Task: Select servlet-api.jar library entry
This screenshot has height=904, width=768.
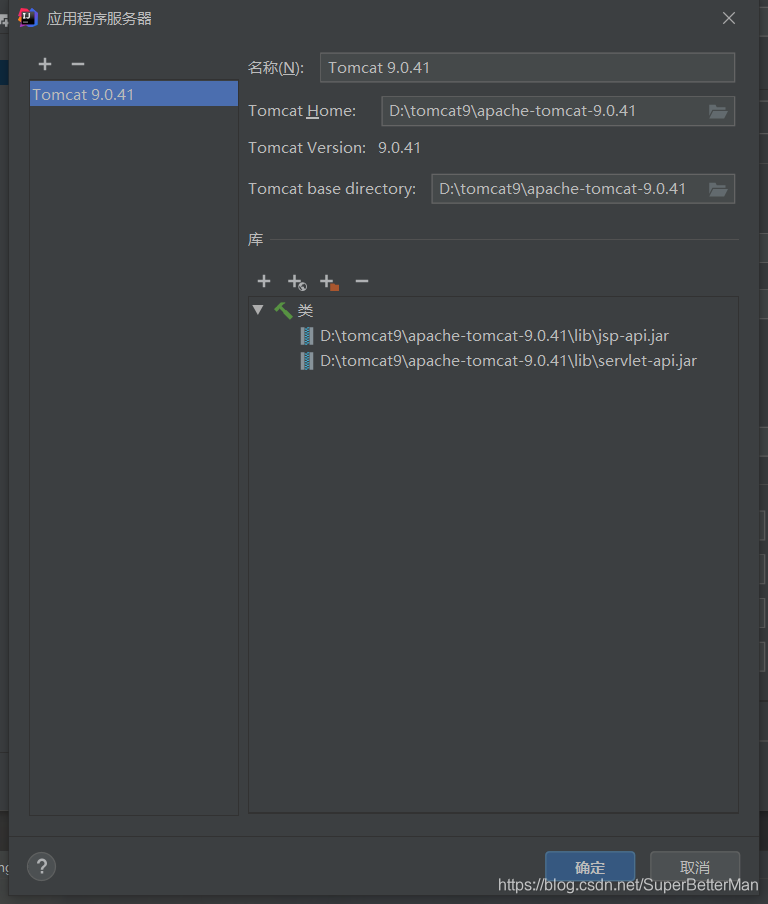Action: (508, 361)
